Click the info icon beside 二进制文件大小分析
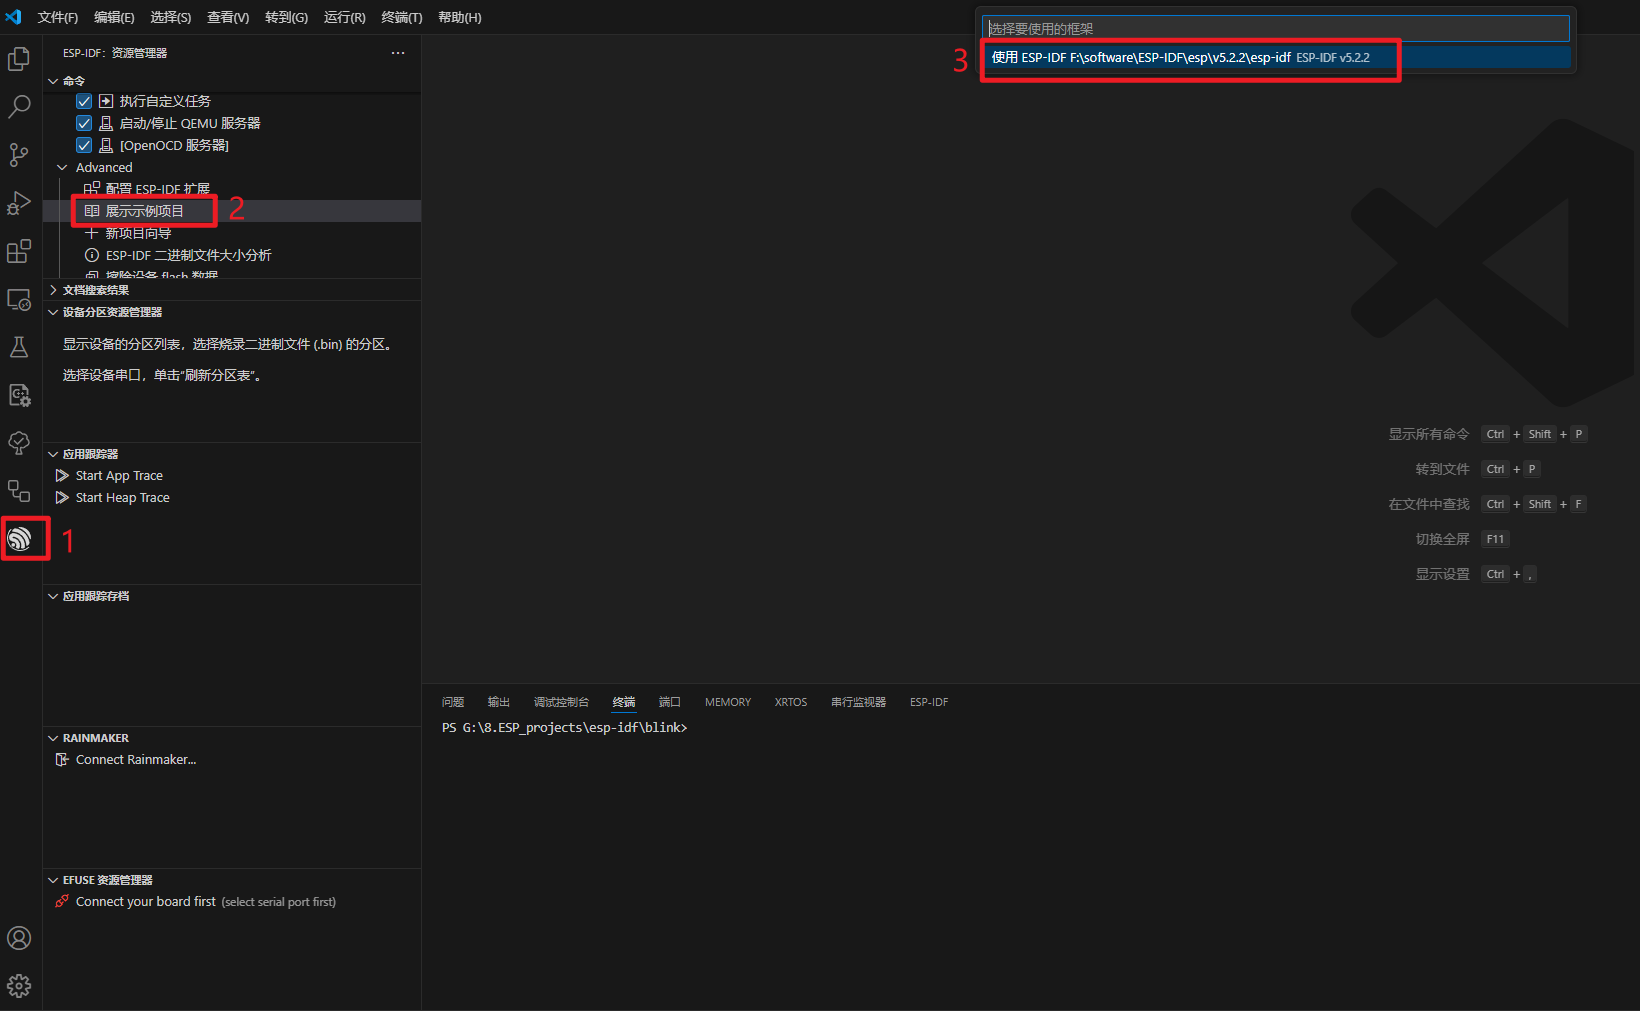Image resolution: width=1640 pixels, height=1011 pixels. [92, 255]
